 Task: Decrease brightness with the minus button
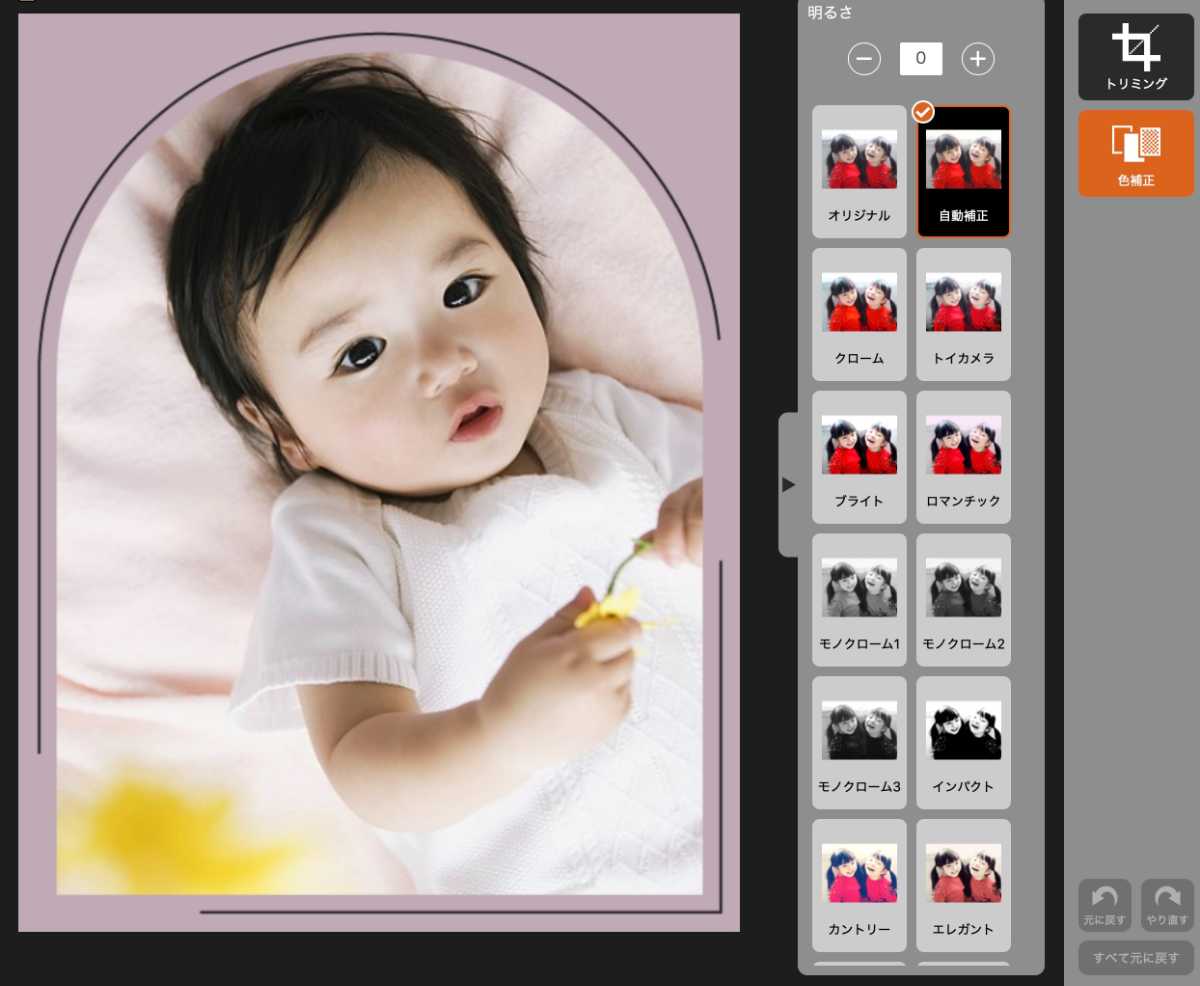tap(864, 59)
